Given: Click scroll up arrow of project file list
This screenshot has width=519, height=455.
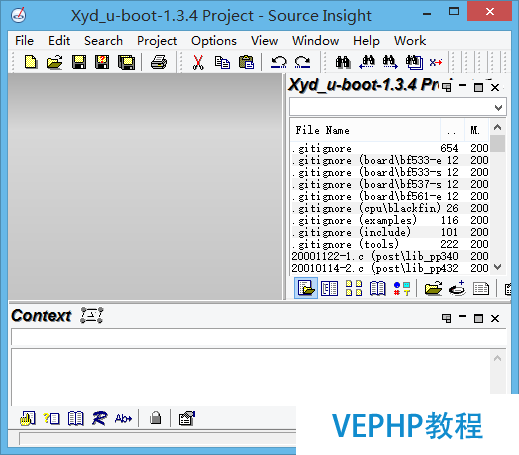Looking at the screenshot, I should [x=497, y=127].
